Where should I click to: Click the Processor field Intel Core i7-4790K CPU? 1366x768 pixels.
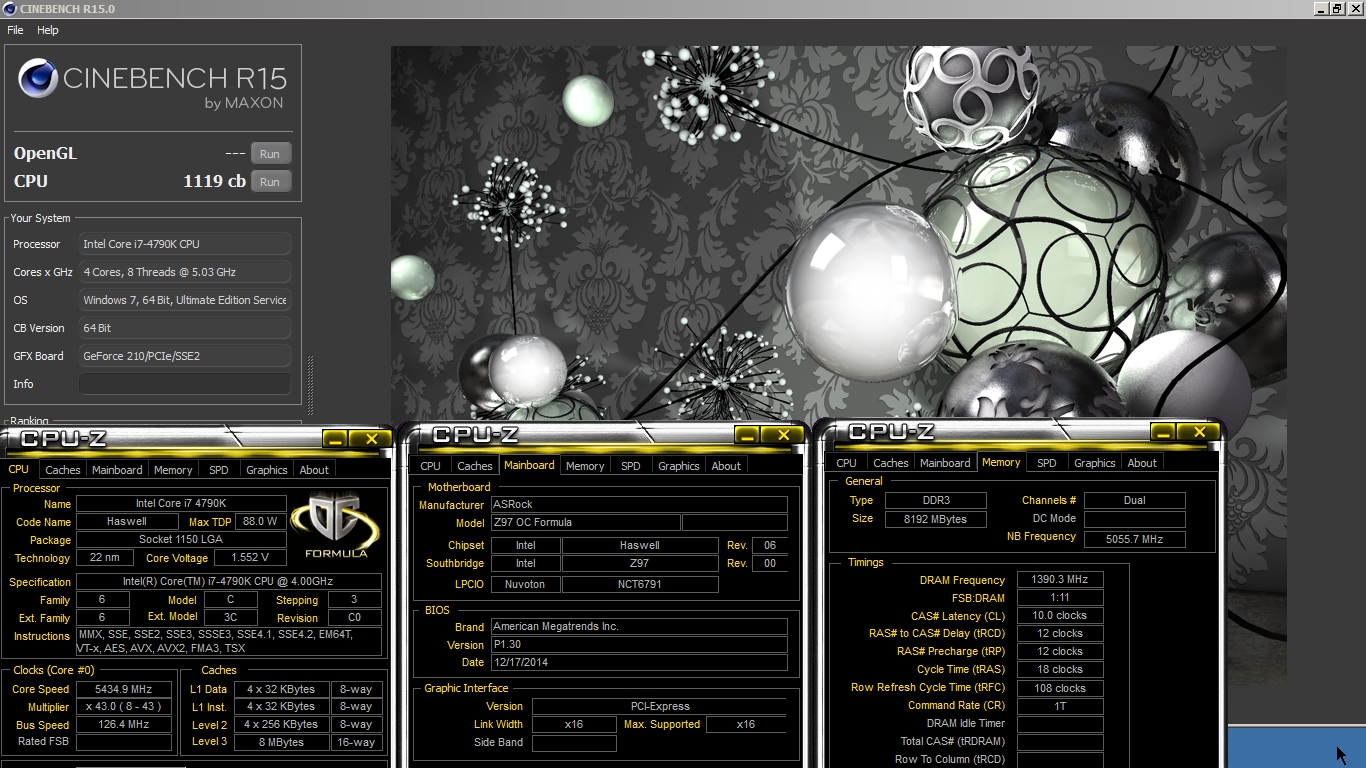click(185, 244)
